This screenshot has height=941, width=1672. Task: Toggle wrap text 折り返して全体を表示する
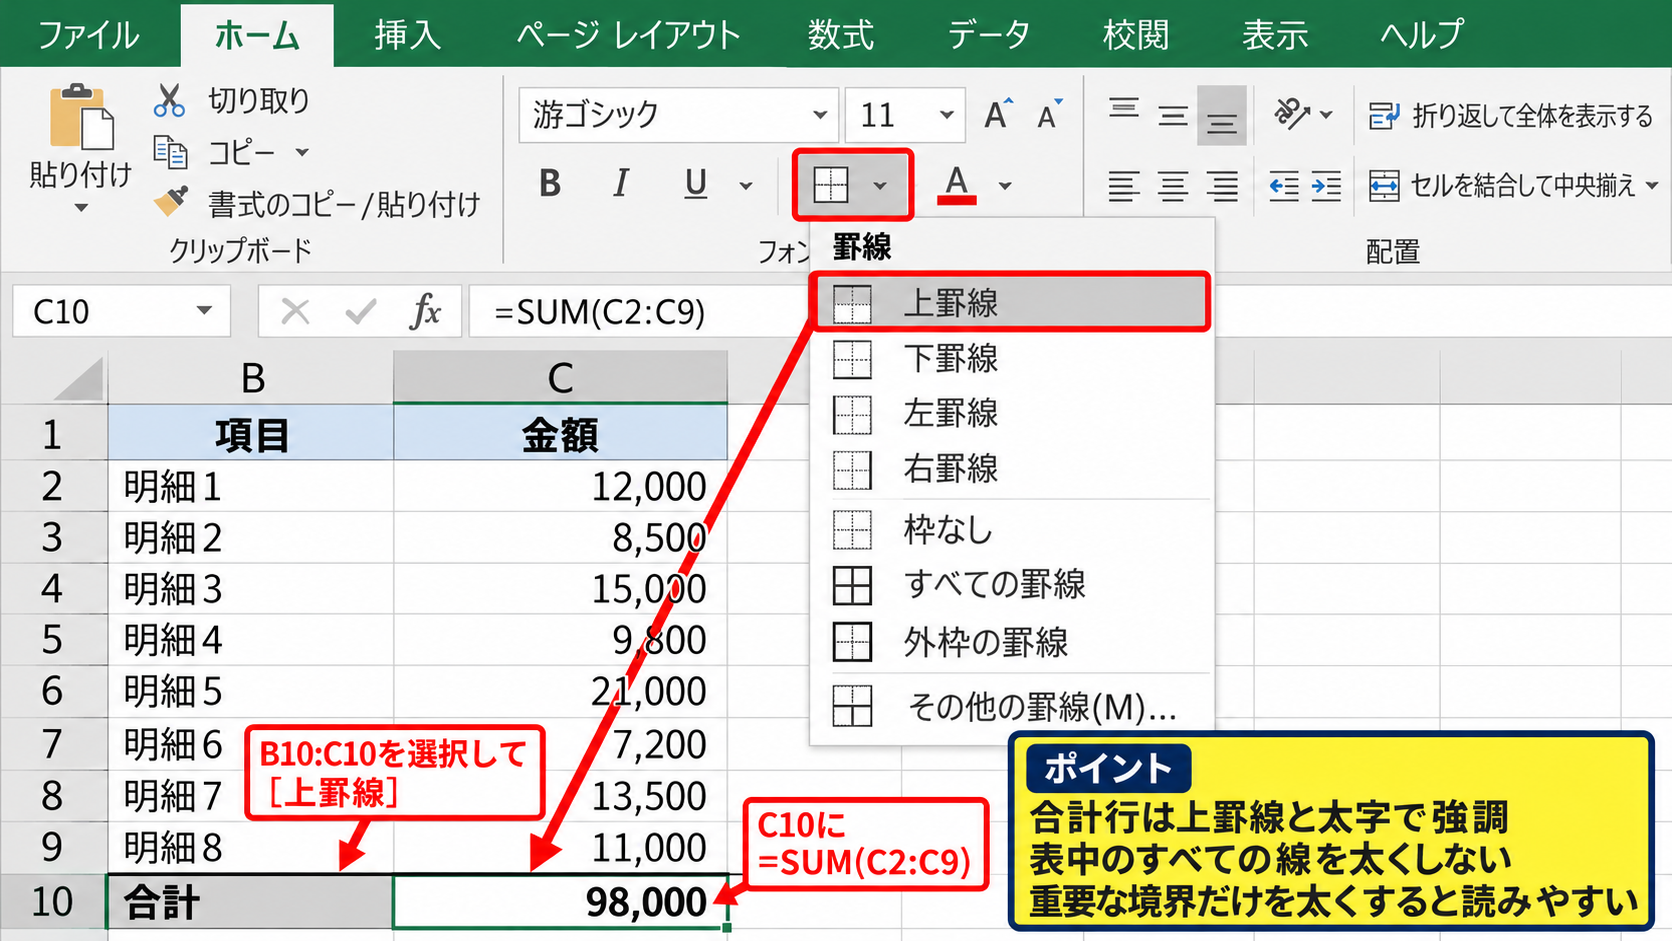pos(1511,116)
